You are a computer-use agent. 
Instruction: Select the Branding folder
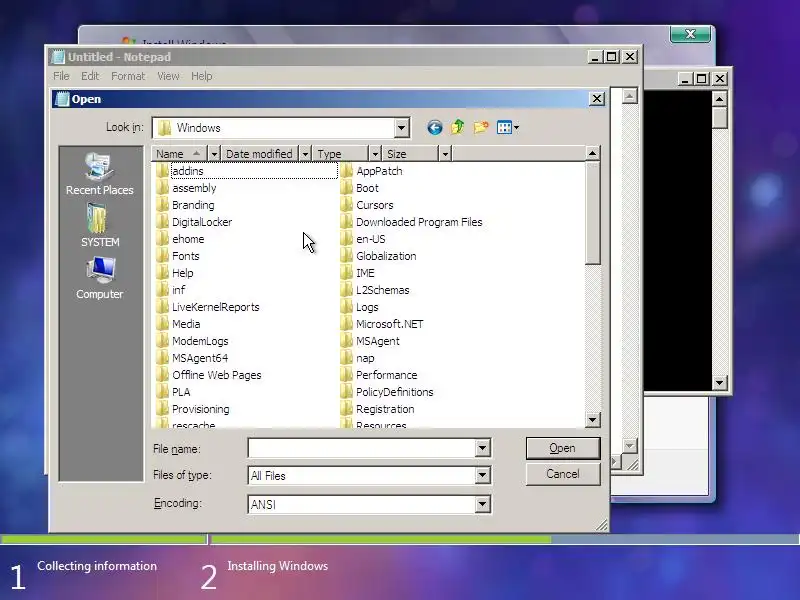pyautogui.click(x=185, y=205)
